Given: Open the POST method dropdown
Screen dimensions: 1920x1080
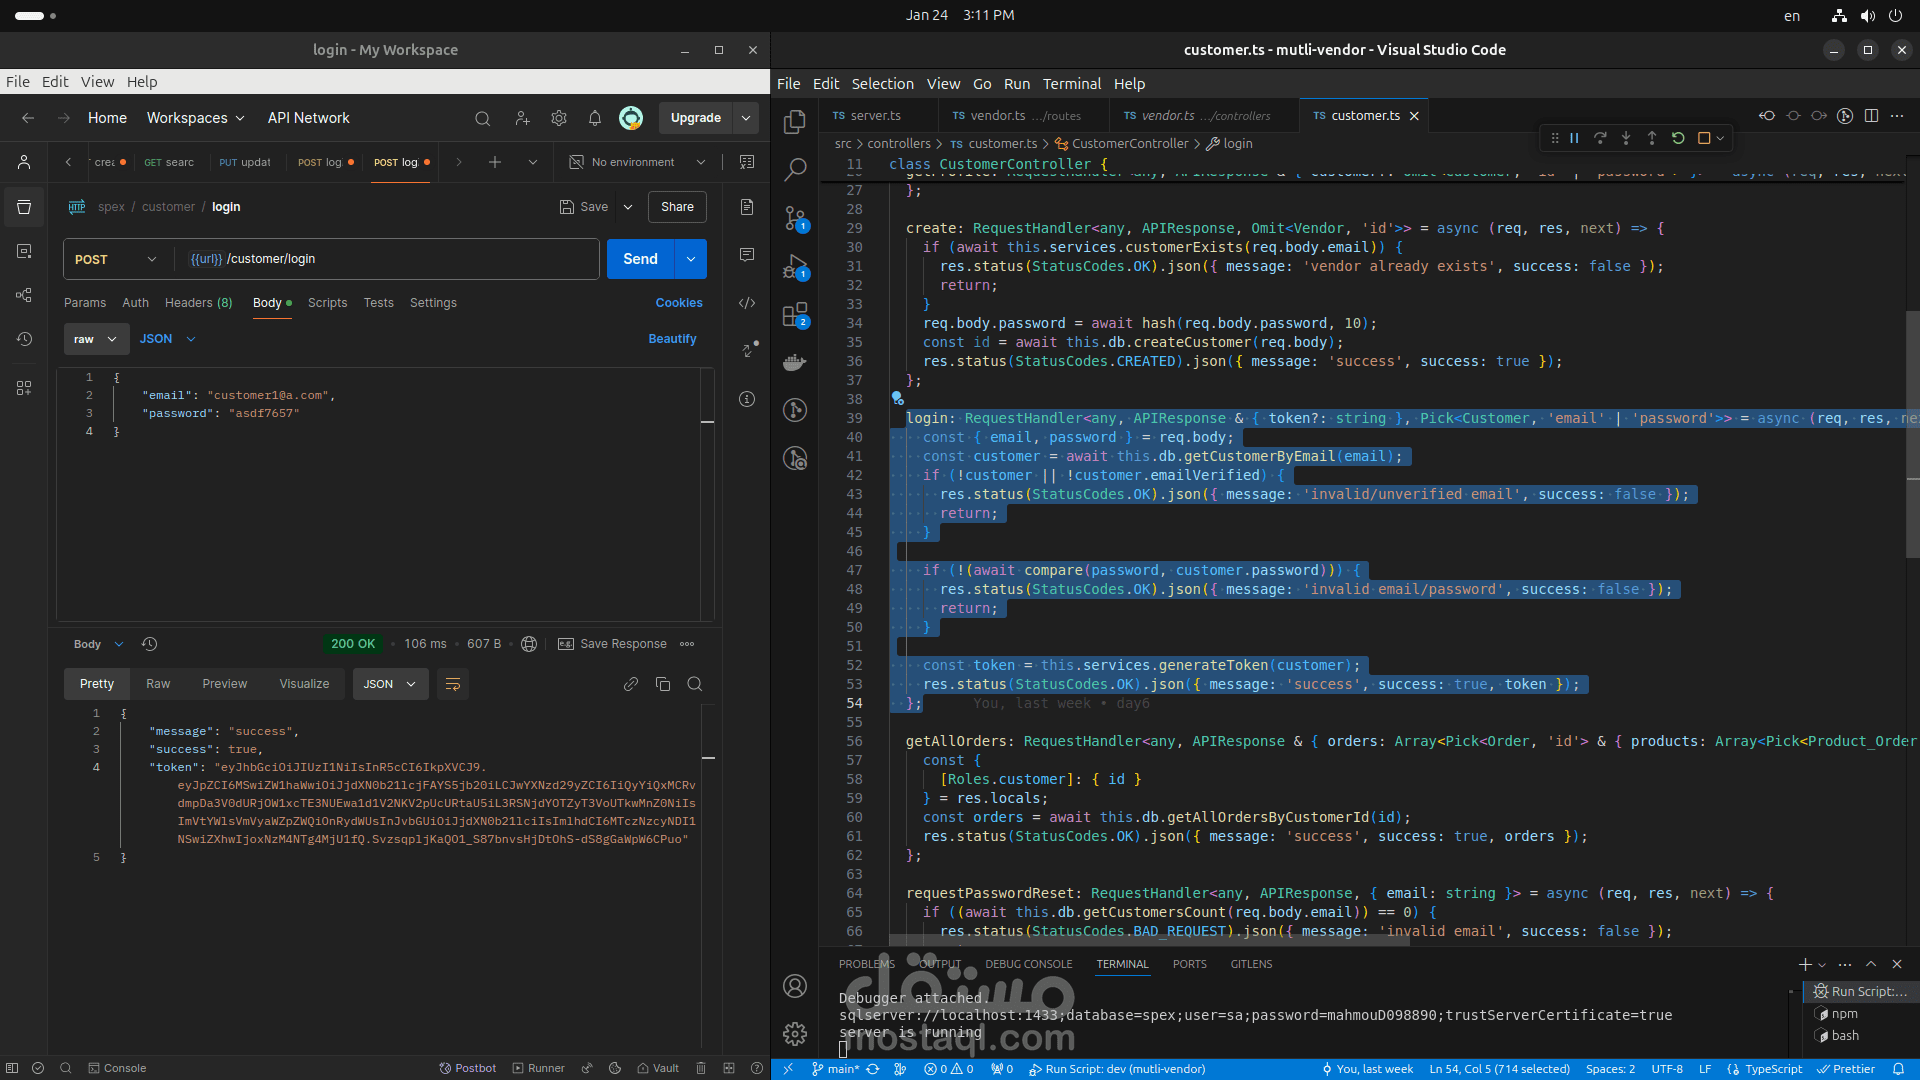Looking at the screenshot, I should click(116, 259).
